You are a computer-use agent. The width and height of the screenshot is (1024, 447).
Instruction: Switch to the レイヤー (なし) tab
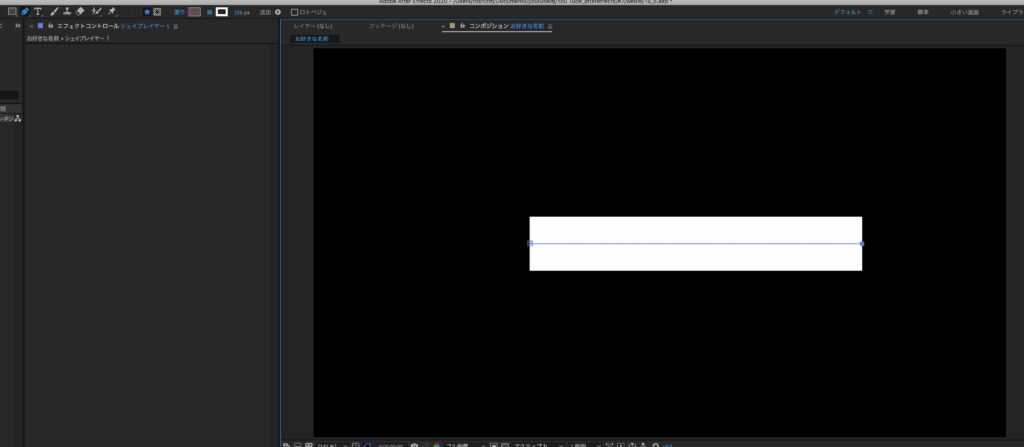[x=313, y=26]
